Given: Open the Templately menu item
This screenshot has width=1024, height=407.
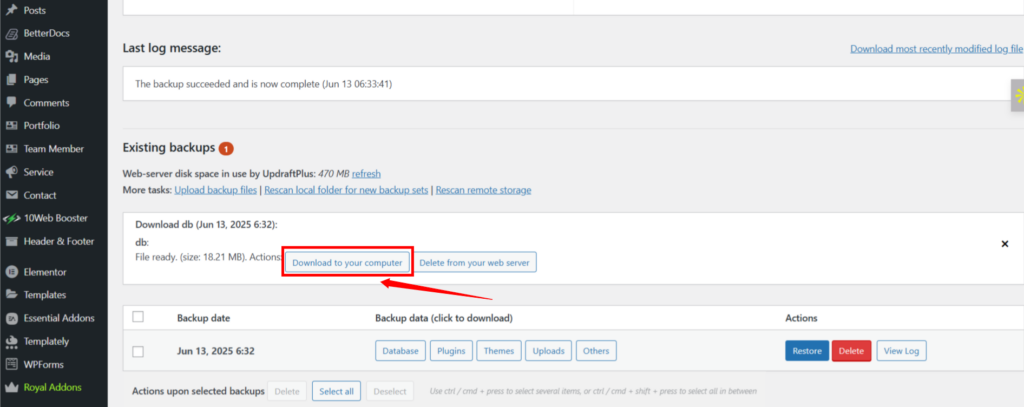Looking at the screenshot, I should 46,341.
